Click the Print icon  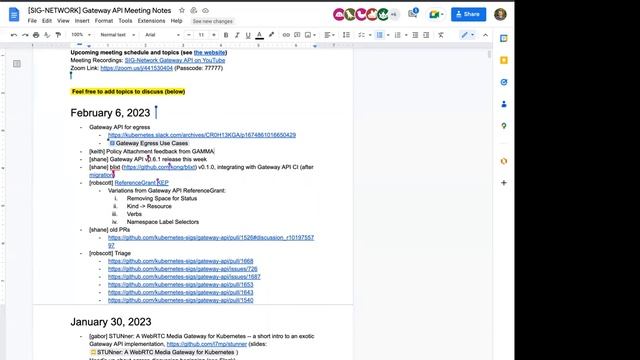[x=36, y=35]
